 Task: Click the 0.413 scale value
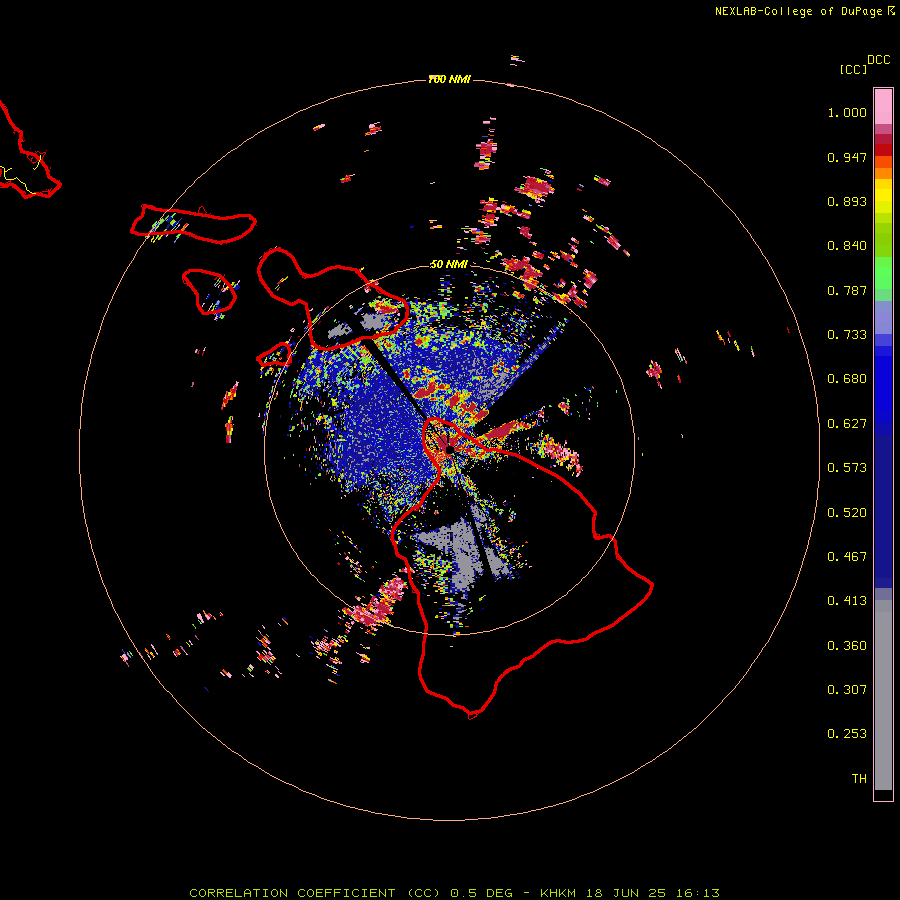click(x=847, y=601)
